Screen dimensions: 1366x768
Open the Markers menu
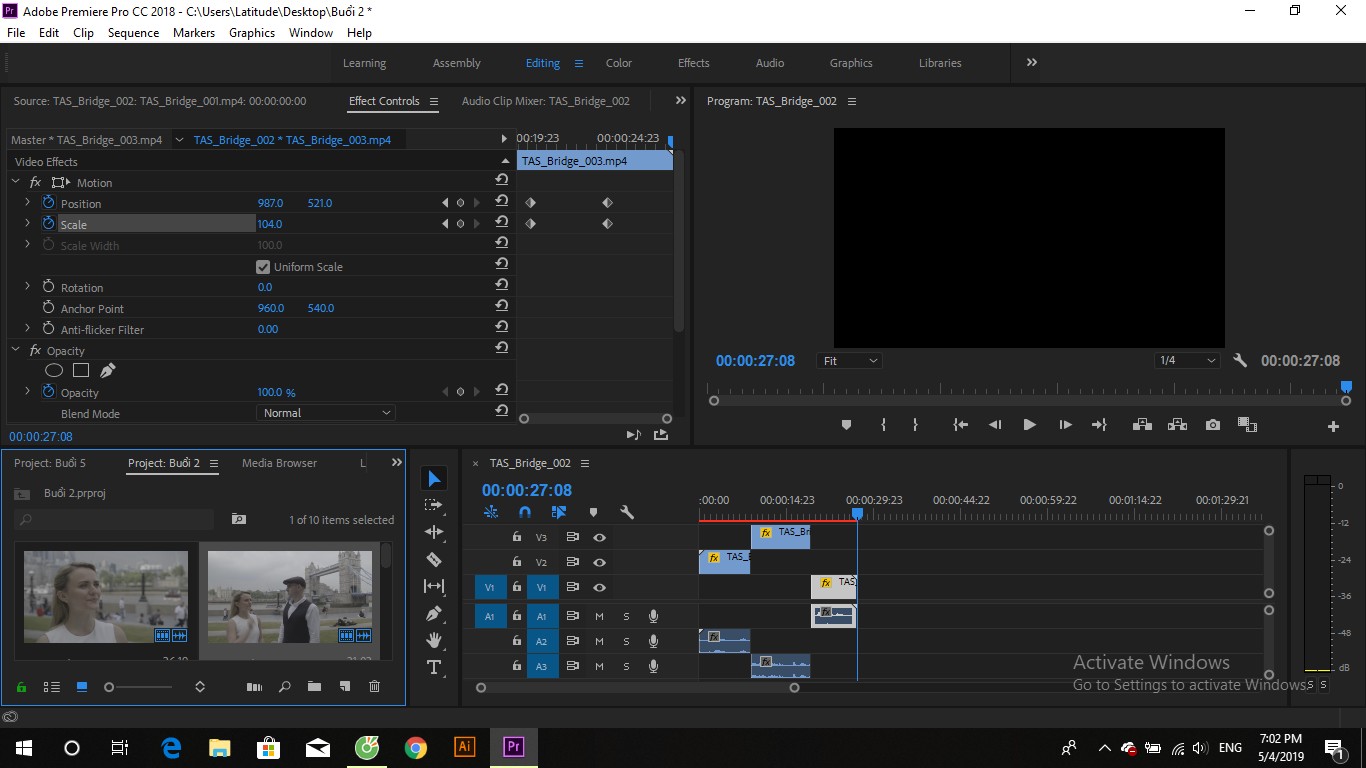pos(194,33)
